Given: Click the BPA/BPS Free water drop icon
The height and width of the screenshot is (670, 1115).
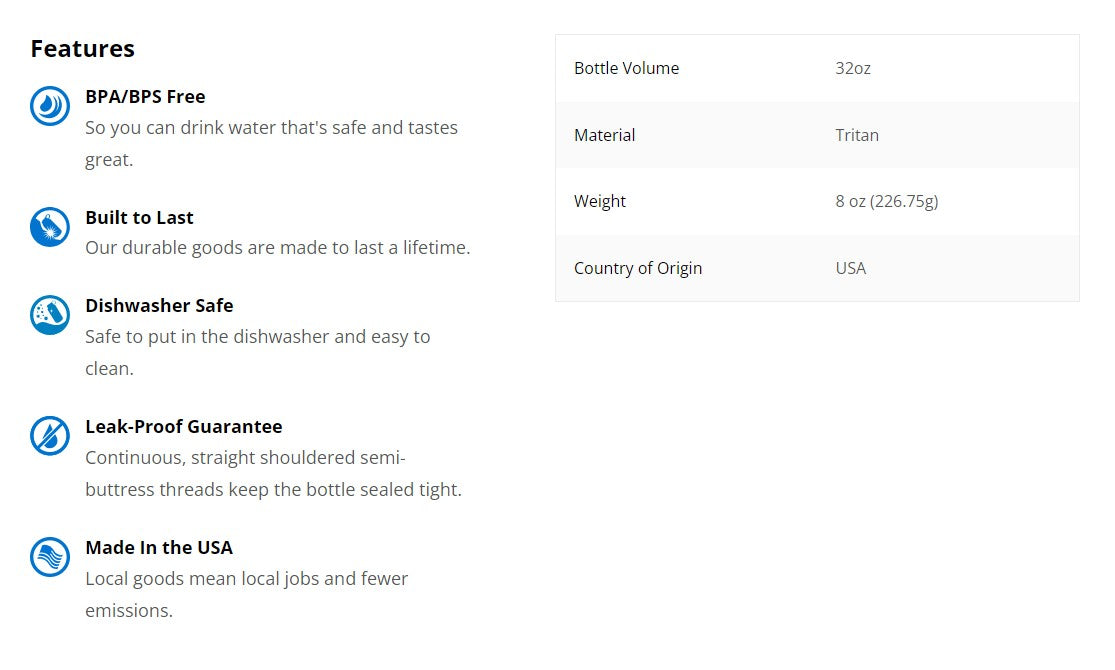Looking at the screenshot, I should [x=50, y=106].
